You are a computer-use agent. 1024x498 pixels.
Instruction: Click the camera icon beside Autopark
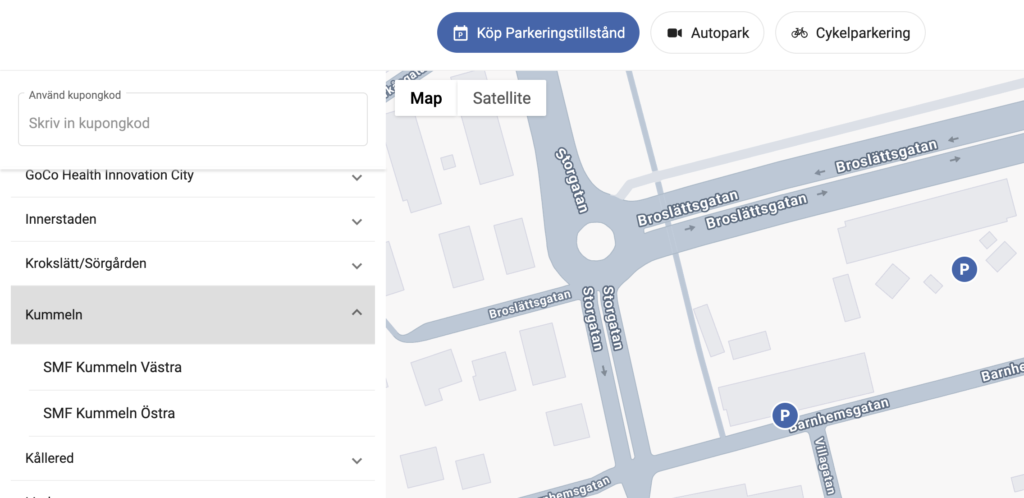pyautogui.click(x=674, y=33)
